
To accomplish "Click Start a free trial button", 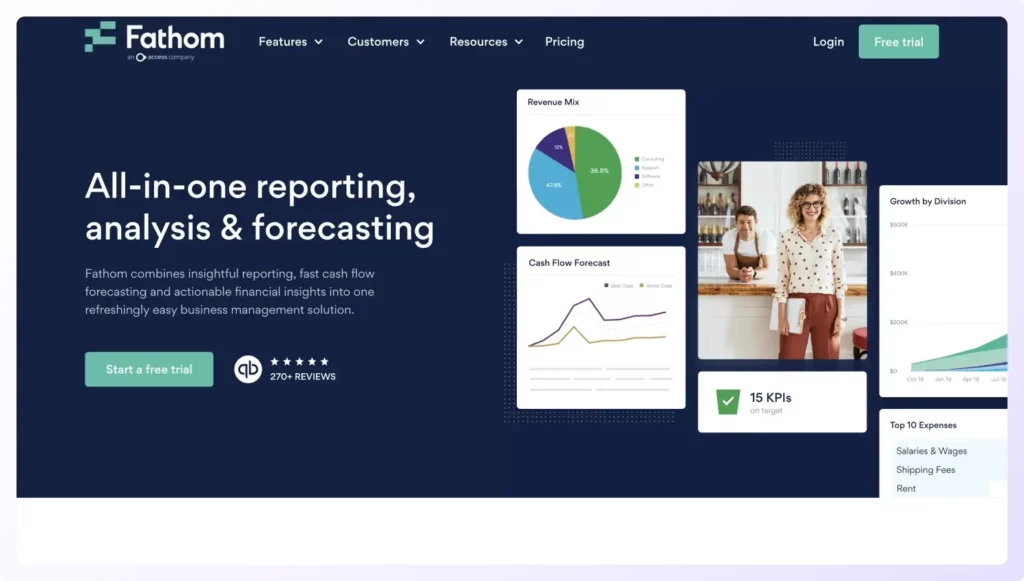I will coord(149,369).
